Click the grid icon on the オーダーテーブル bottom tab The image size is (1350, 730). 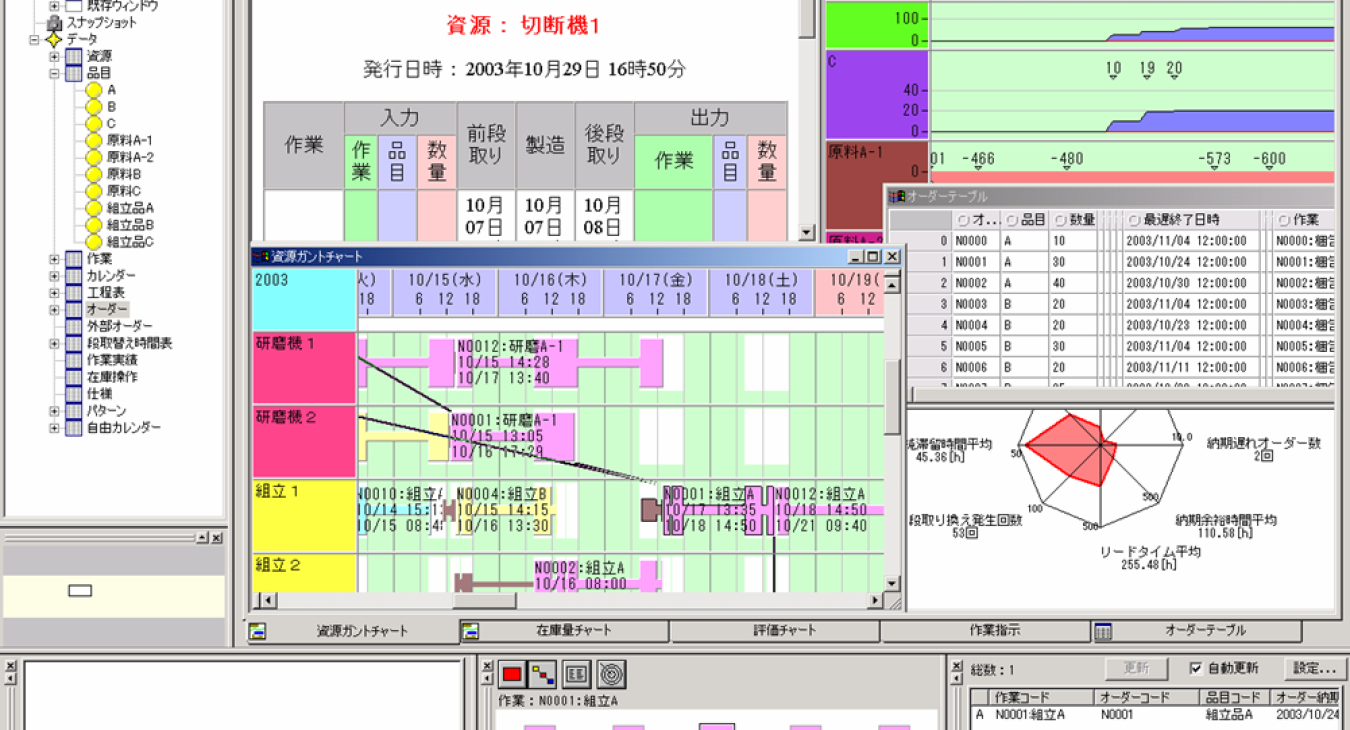pos(1103,631)
